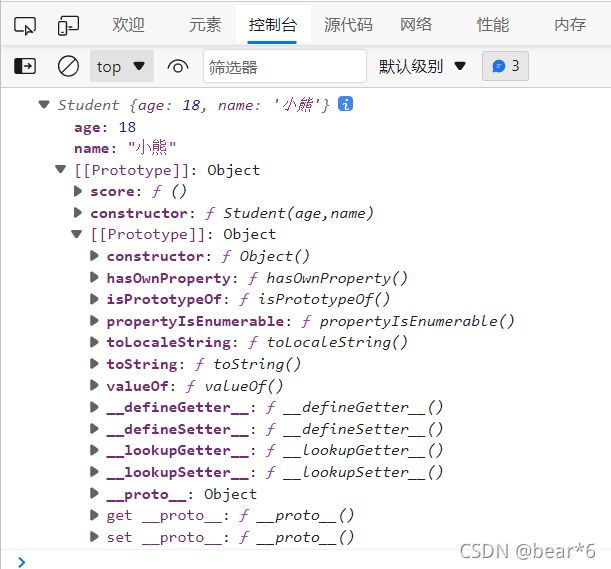Screen dimensions: 611x569
Task: Open the 默认级别 log level dropdown
Action: (x=422, y=66)
